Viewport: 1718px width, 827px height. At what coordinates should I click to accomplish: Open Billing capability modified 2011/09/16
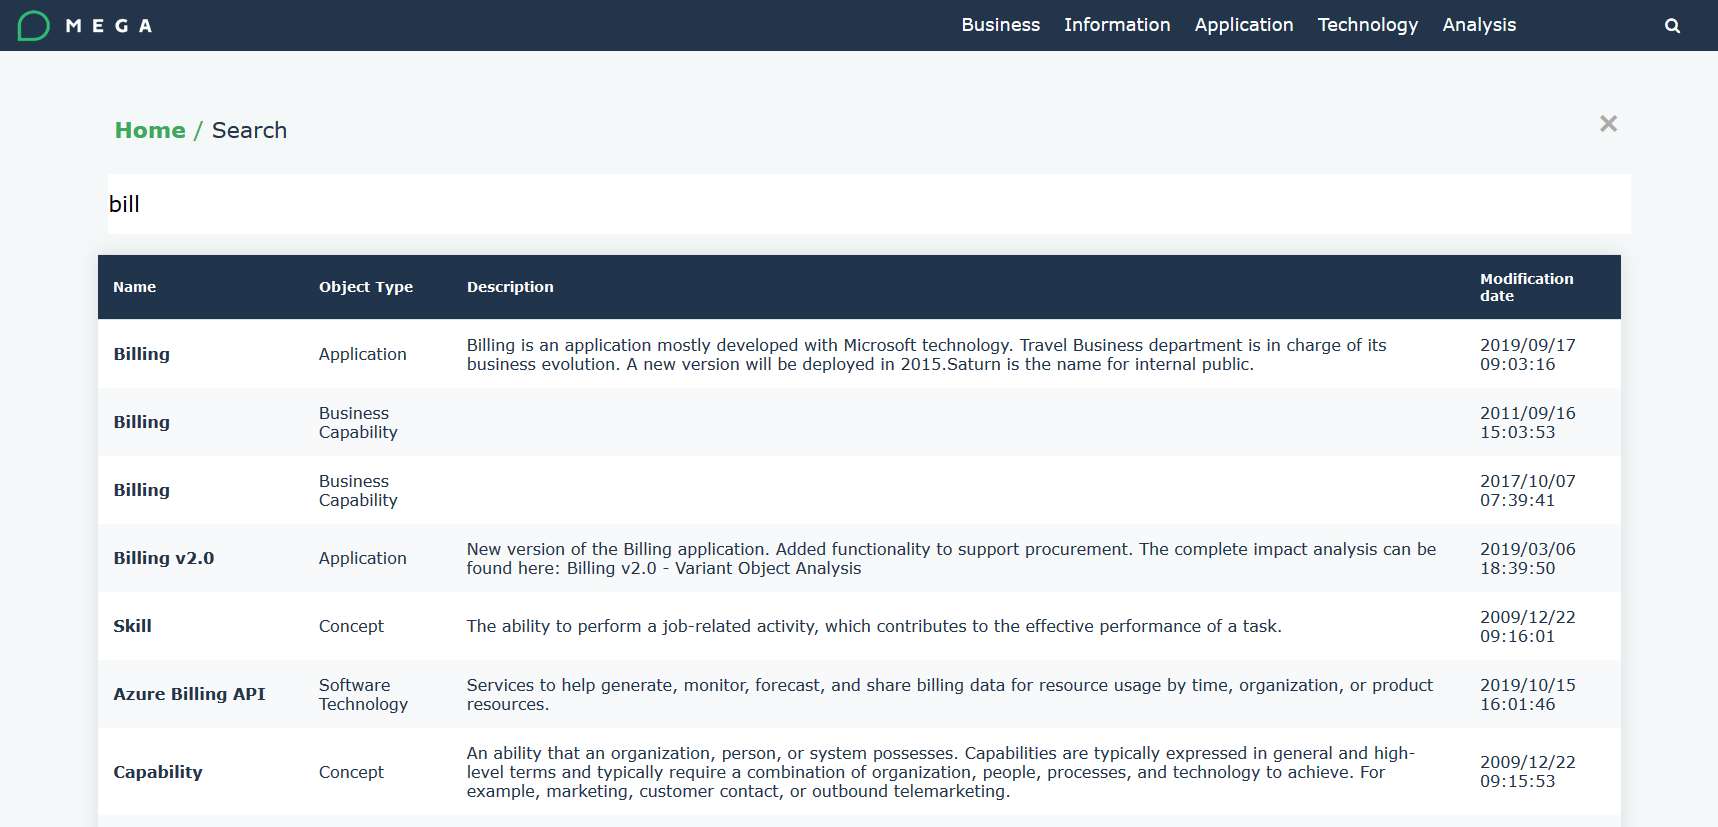pyautogui.click(x=141, y=422)
